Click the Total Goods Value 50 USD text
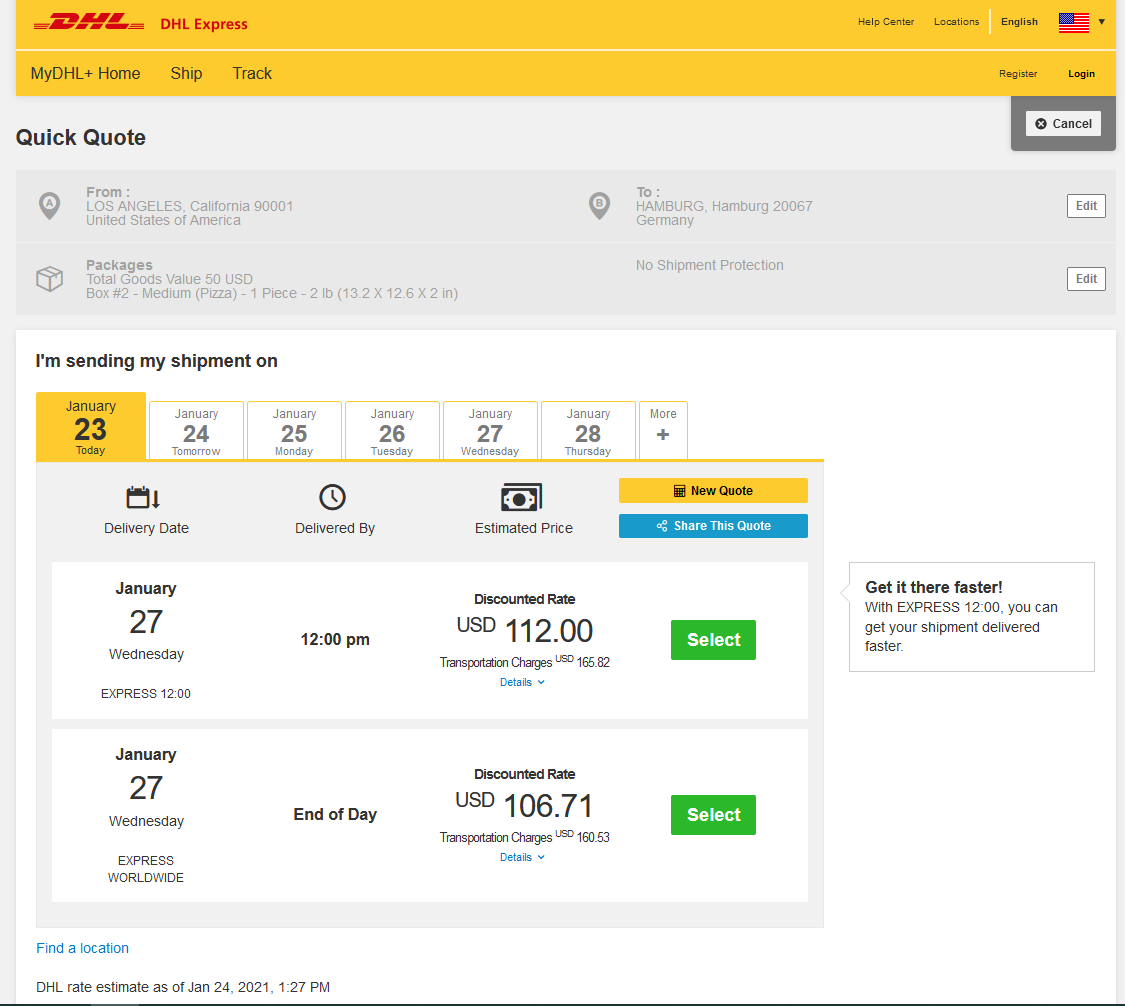Viewport: 1125px width, 1006px height. pos(169,279)
